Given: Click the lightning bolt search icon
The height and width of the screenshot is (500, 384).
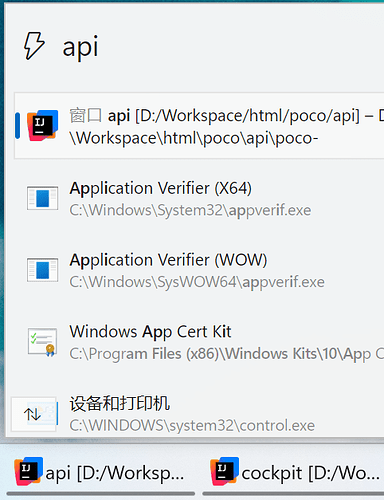Looking at the screenshot, I should click(34, 46).
